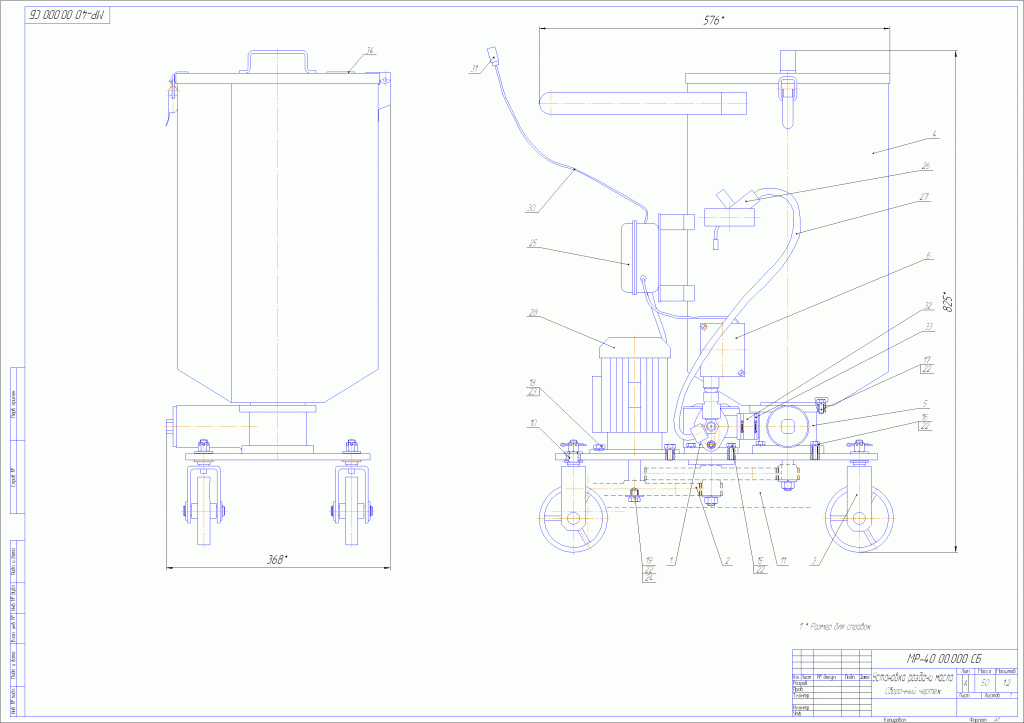Click callout number 15 below the frame

point(761,560)
